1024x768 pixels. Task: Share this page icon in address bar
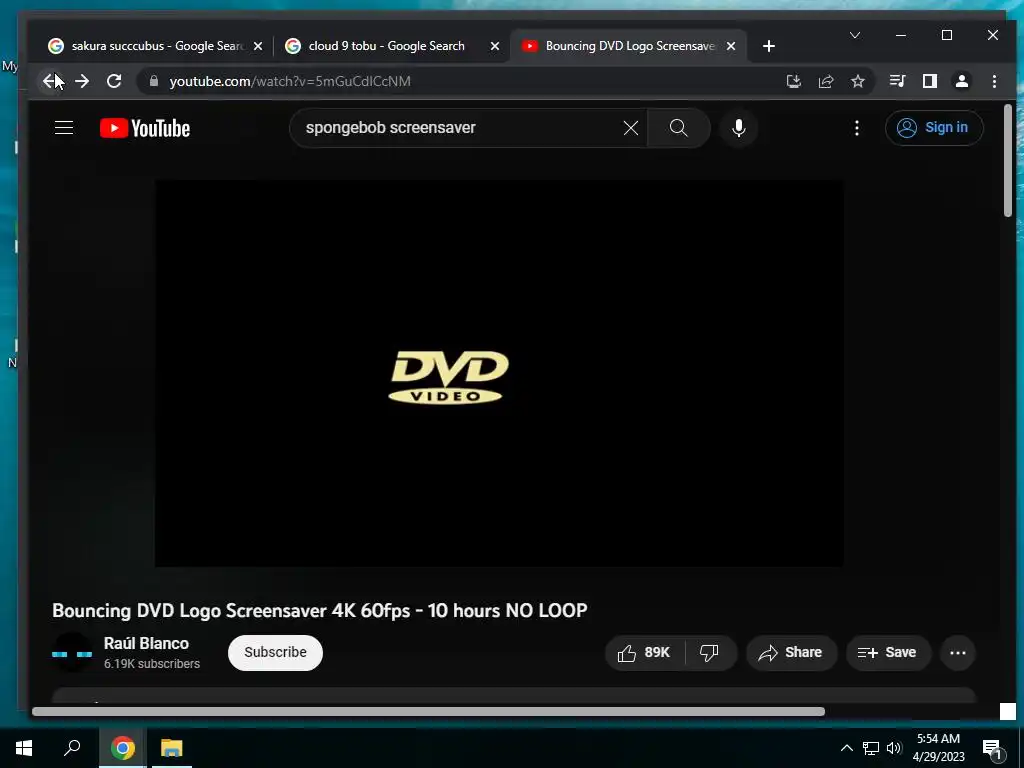pos(826,81)
